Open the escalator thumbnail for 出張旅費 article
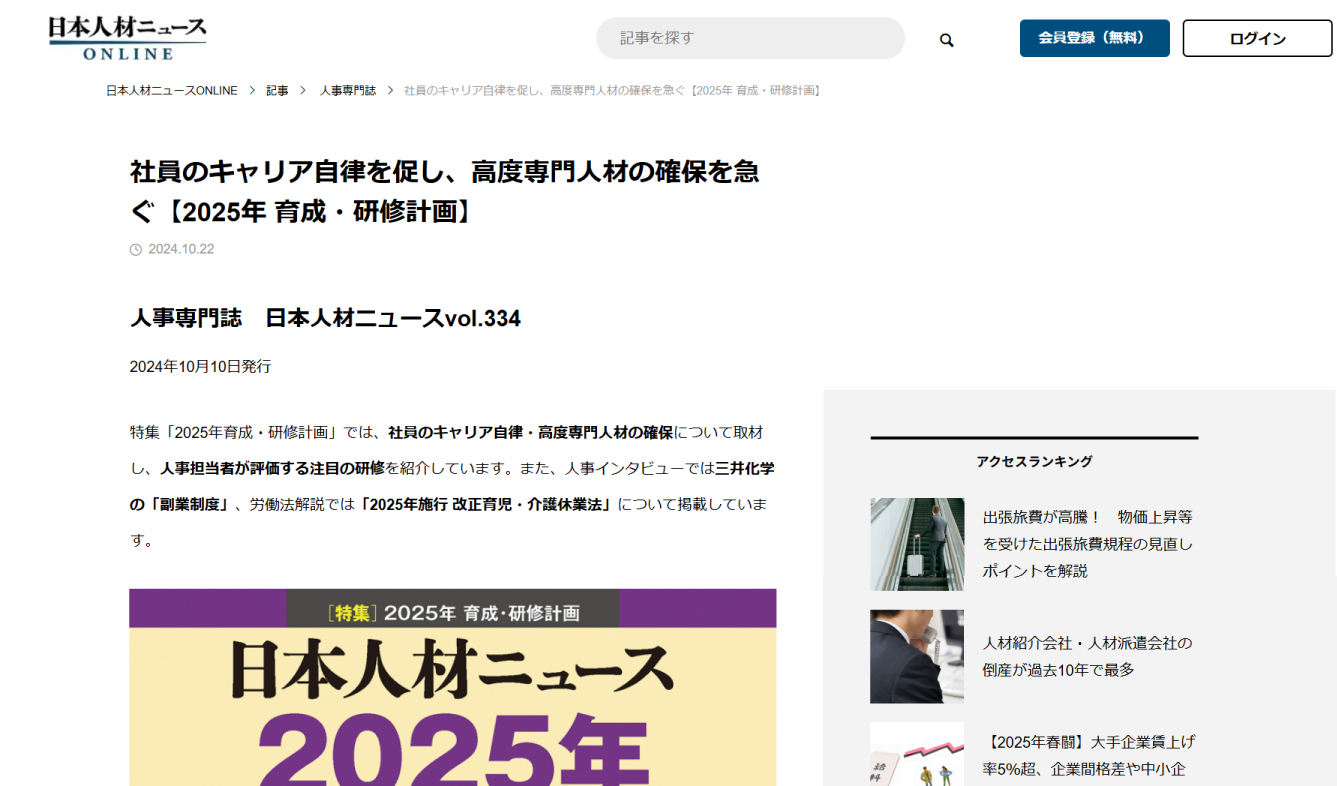Image resolution: width=1337 pixels, height=786 pixels. point(917,544)
